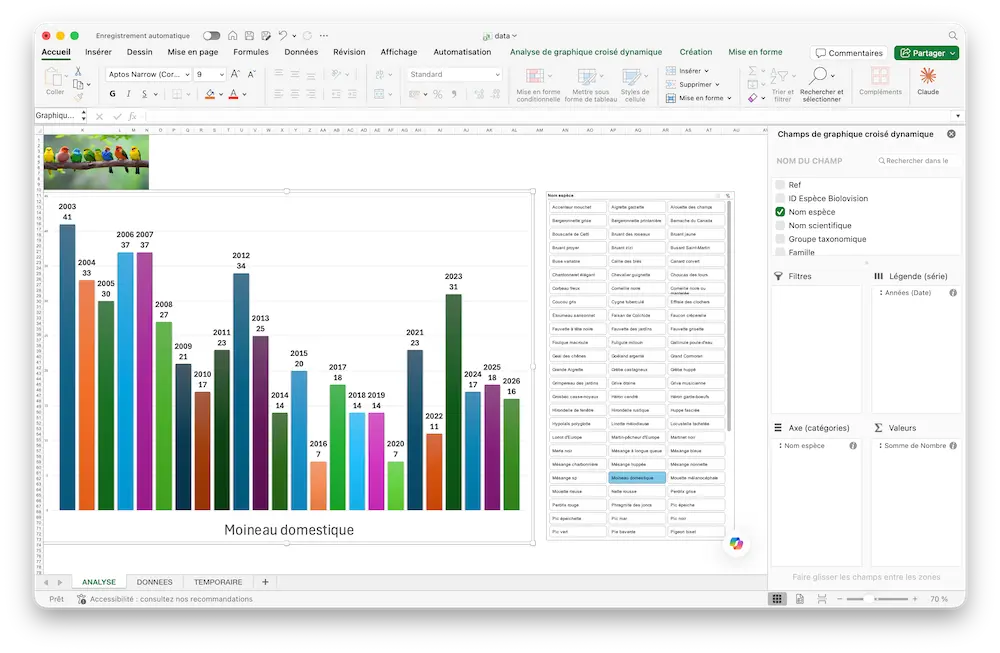Image resolution: width=1000 pixels, height=653 pixels.
Task: Click the red font color A swatch
Action: pyautogui.click(x=233, y=94)
